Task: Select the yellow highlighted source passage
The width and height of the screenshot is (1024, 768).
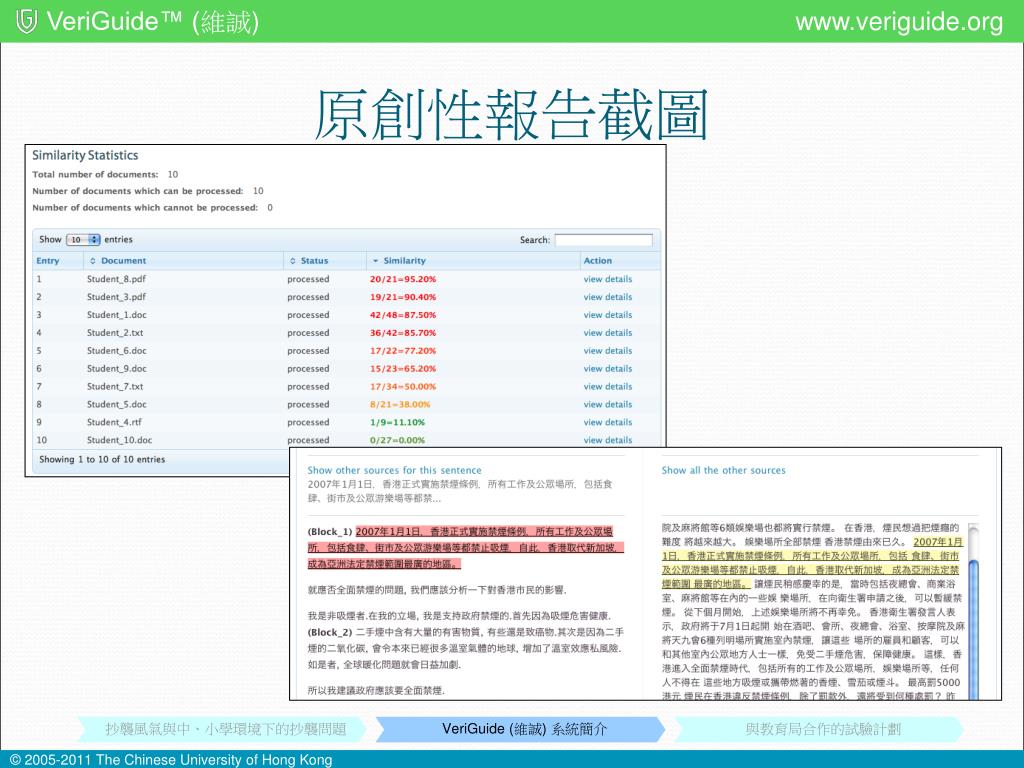Action: [811, 562]
